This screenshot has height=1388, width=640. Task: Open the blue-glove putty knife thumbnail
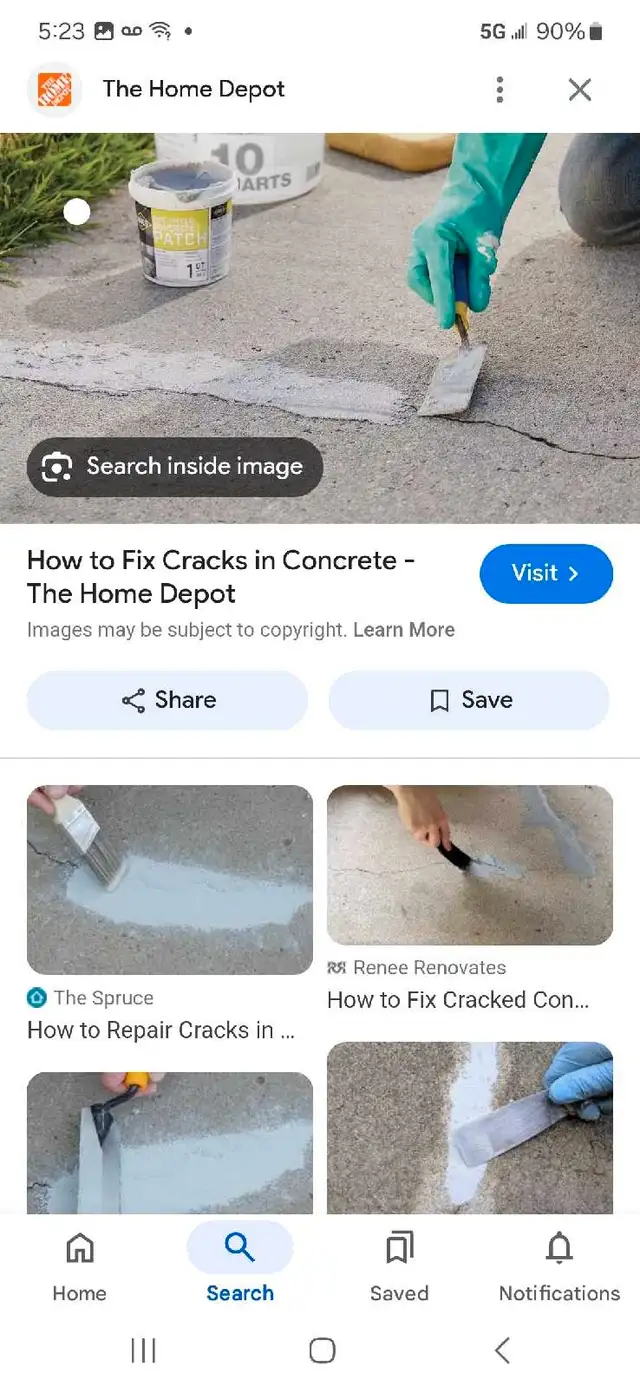470,1128
